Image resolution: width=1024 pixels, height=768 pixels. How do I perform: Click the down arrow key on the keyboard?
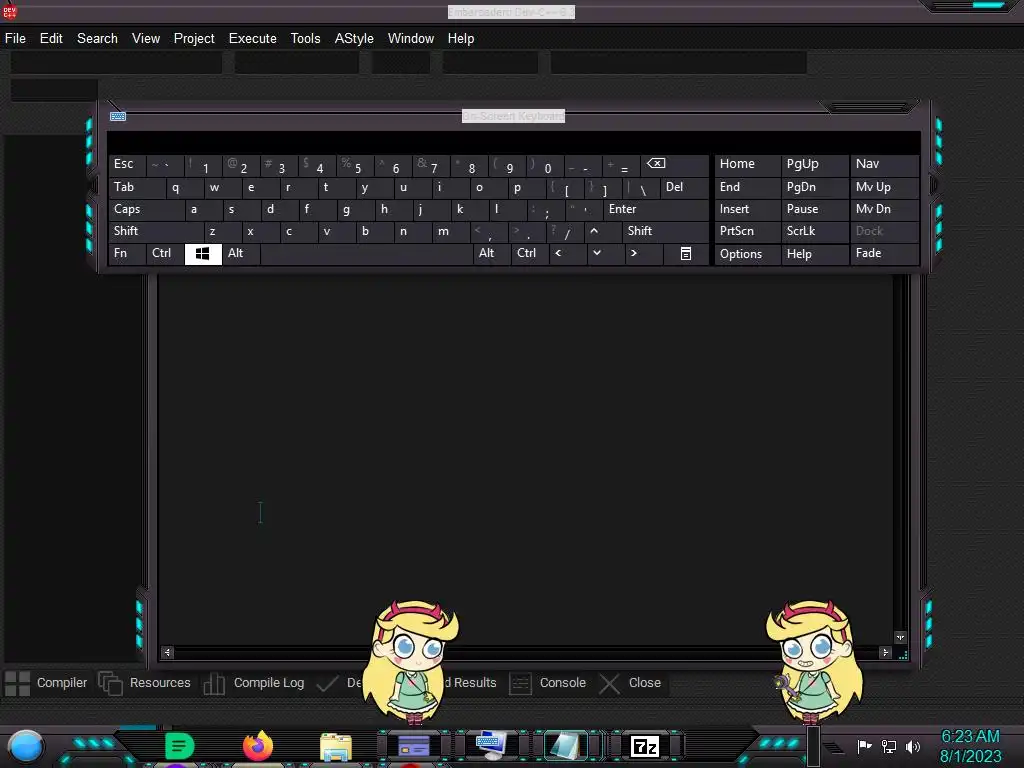tap(597, 253)
